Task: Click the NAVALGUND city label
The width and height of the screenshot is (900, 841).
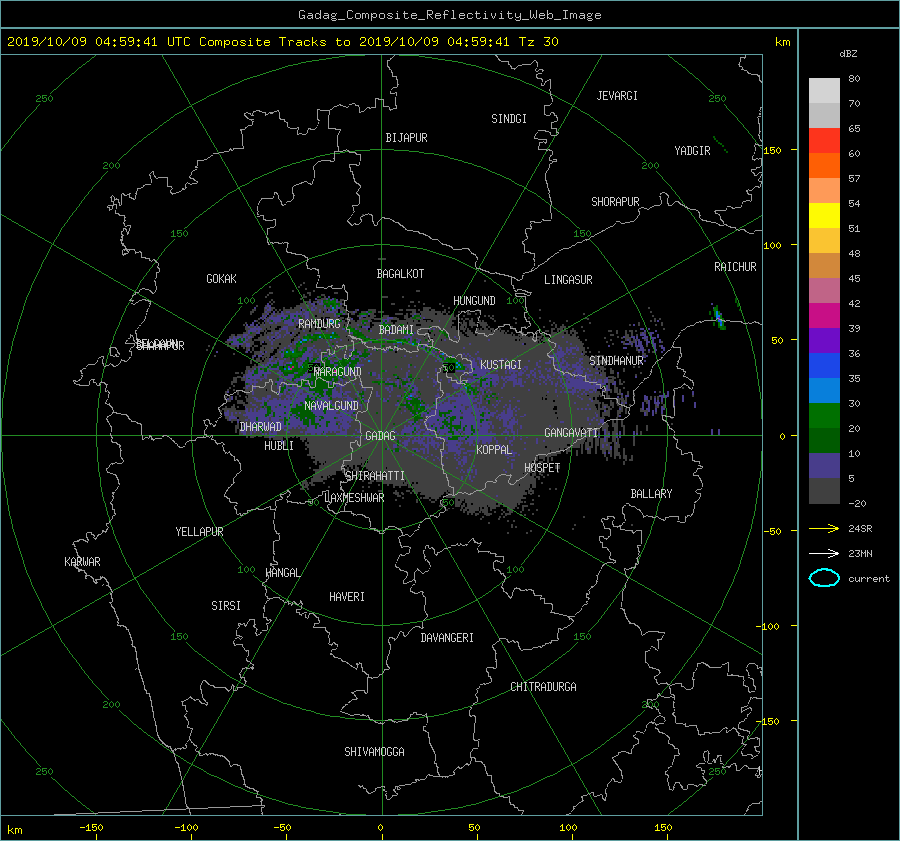Action: point(331,406)
